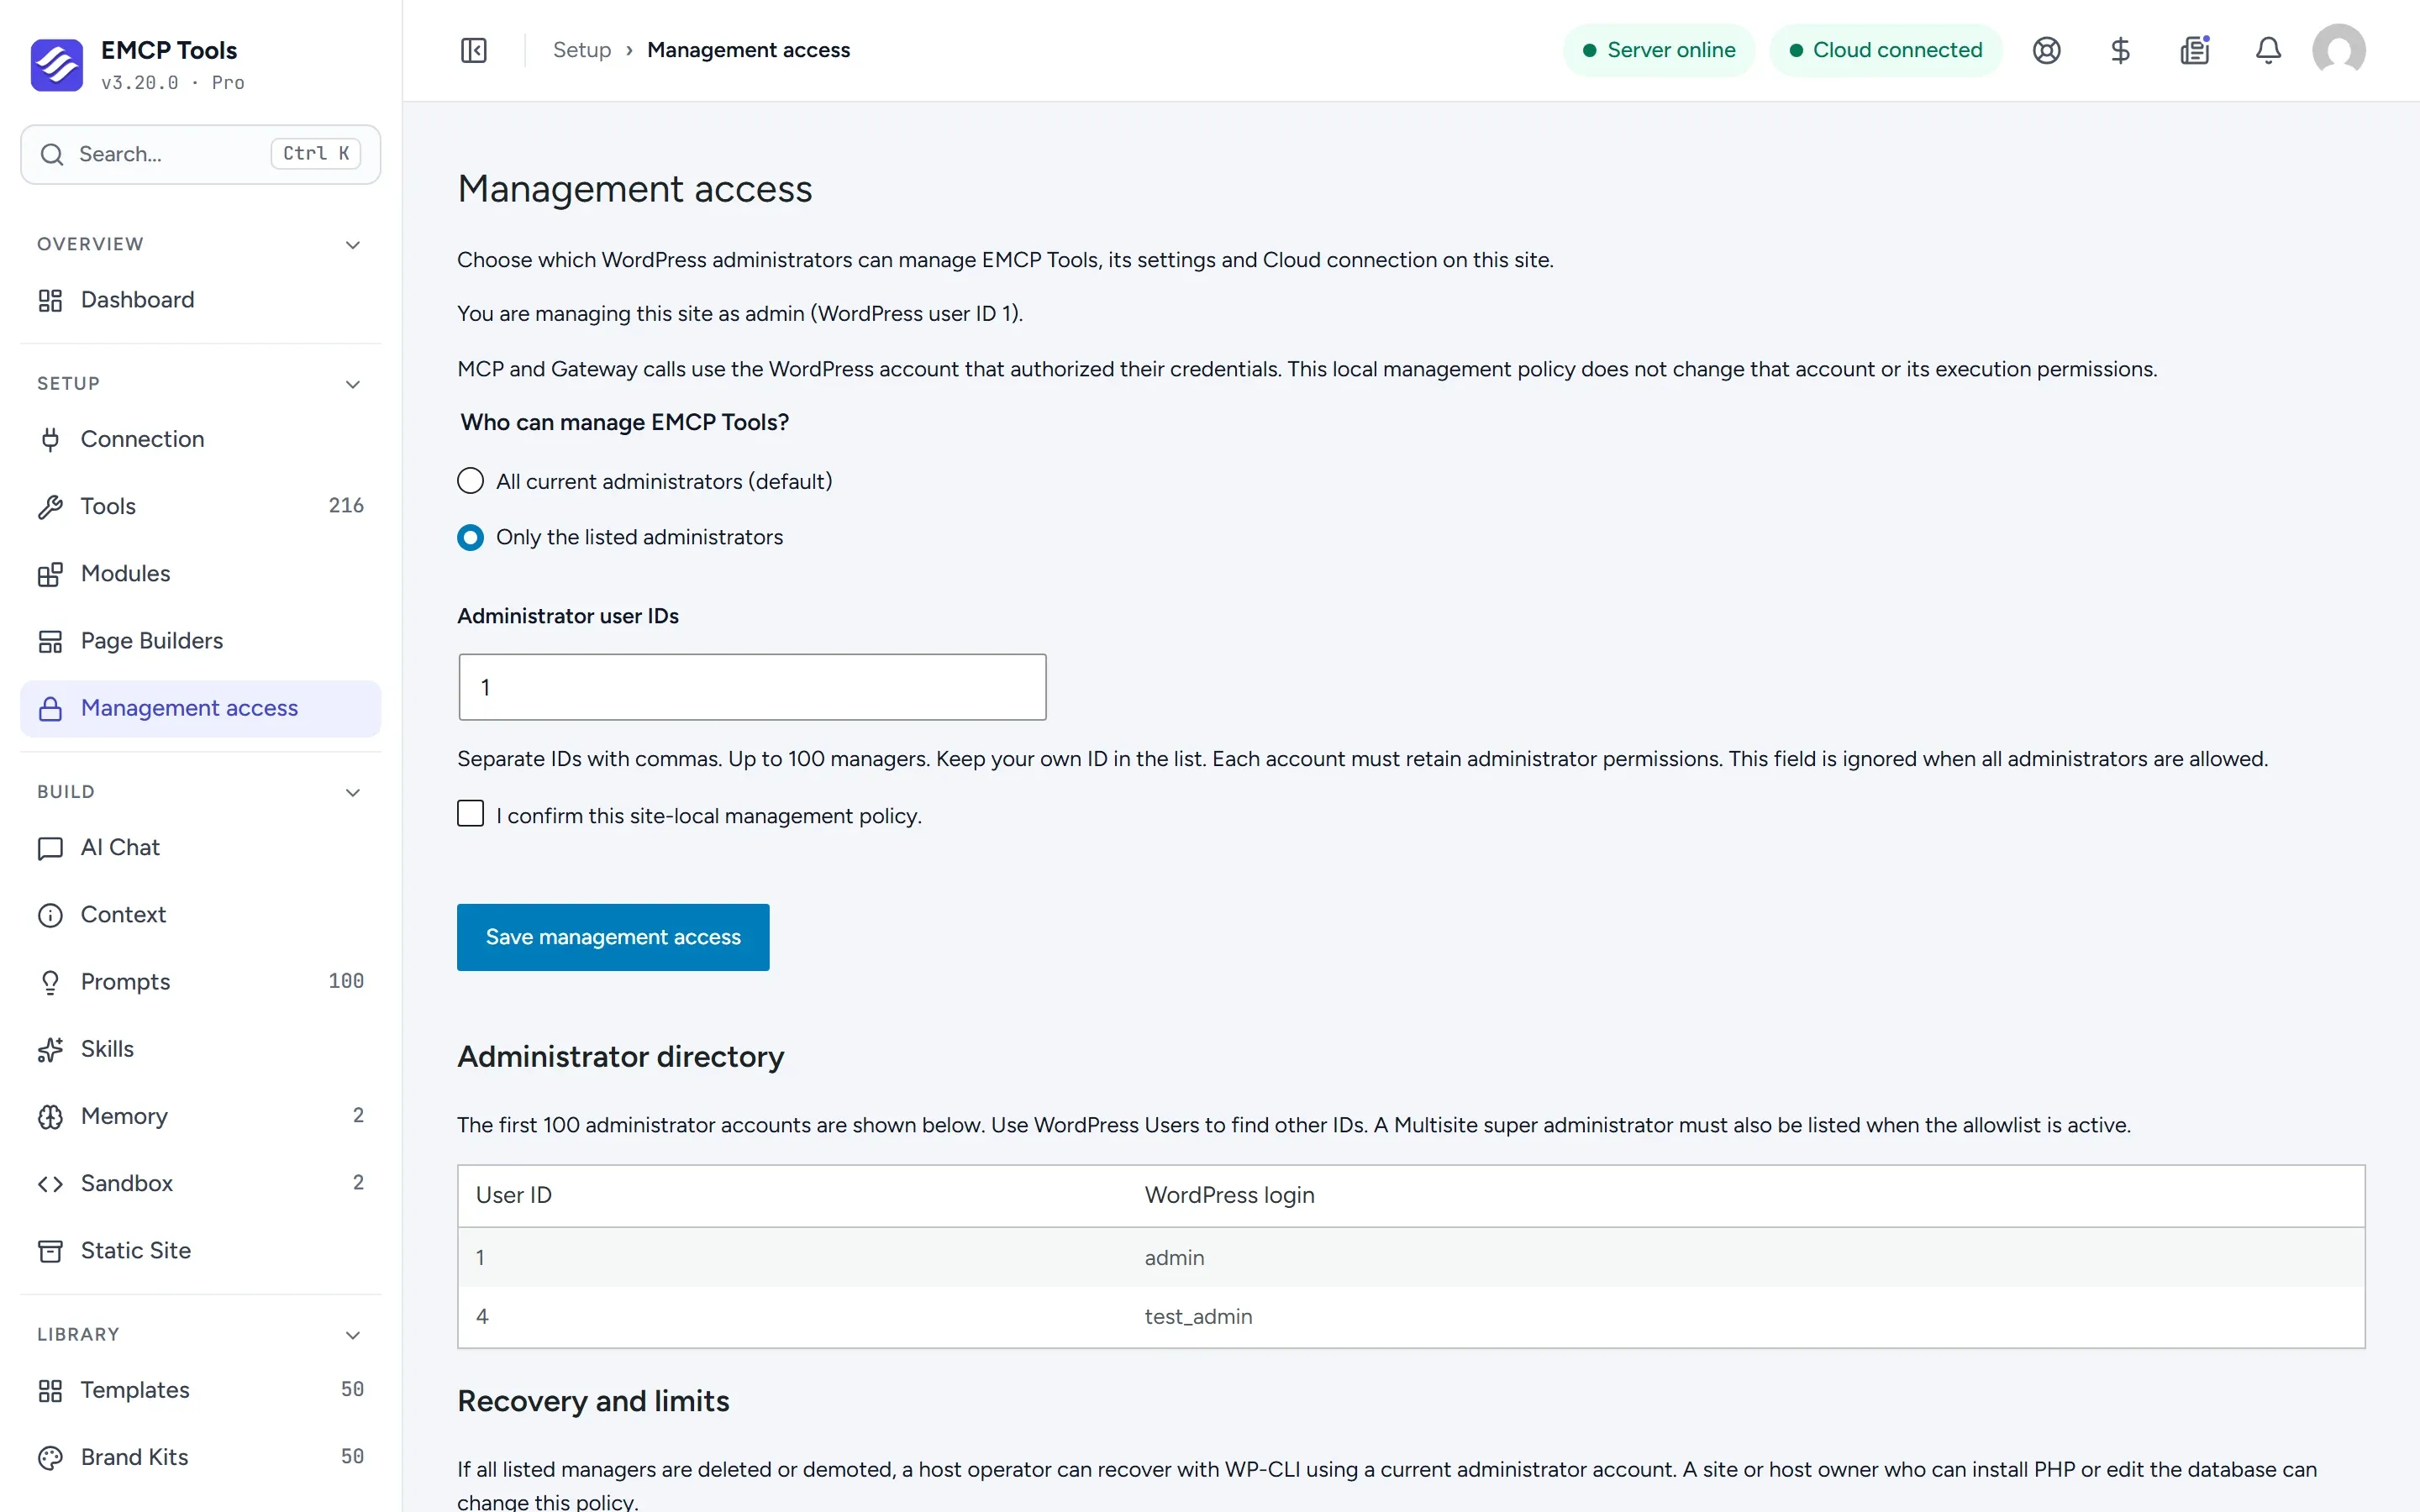Open the user avatar menu

[2338, 50]
